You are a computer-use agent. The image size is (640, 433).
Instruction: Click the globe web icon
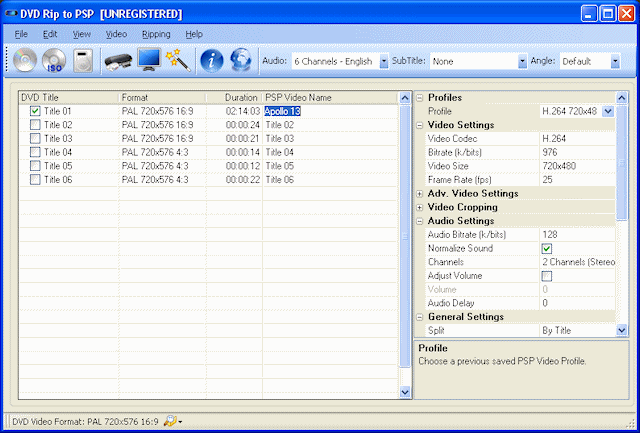pyautogui.click(x=241, y=60)
